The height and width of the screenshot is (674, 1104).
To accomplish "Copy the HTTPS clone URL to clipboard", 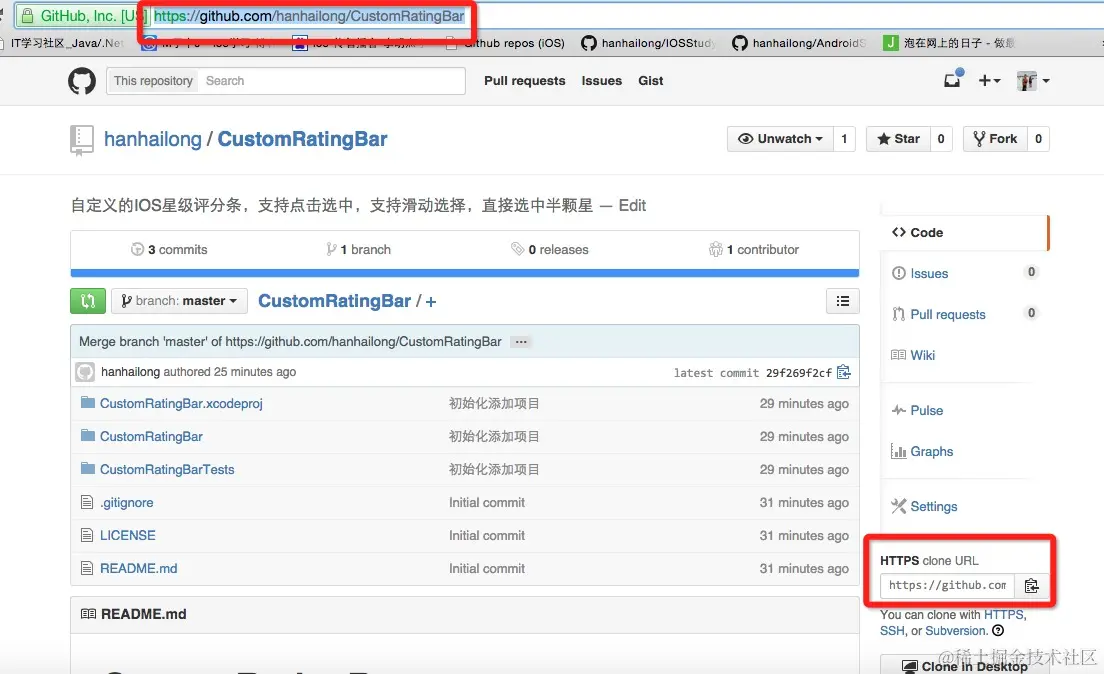I will pos(1031,585).
